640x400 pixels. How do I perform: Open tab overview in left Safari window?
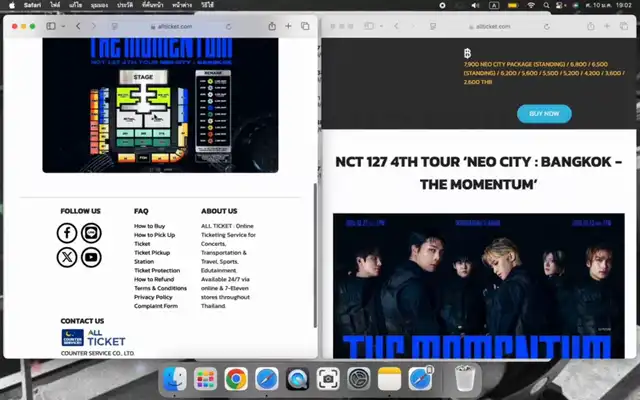click(305, 26)
